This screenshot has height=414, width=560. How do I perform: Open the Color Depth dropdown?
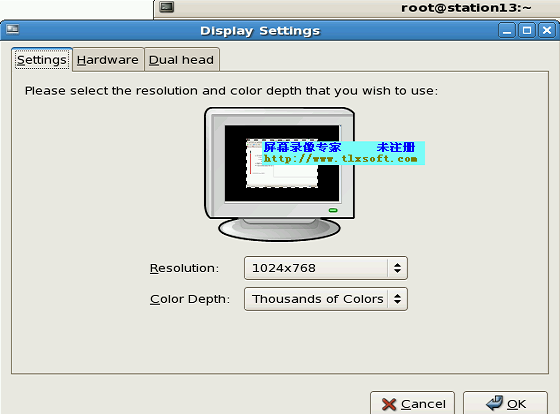coord(326,299)
